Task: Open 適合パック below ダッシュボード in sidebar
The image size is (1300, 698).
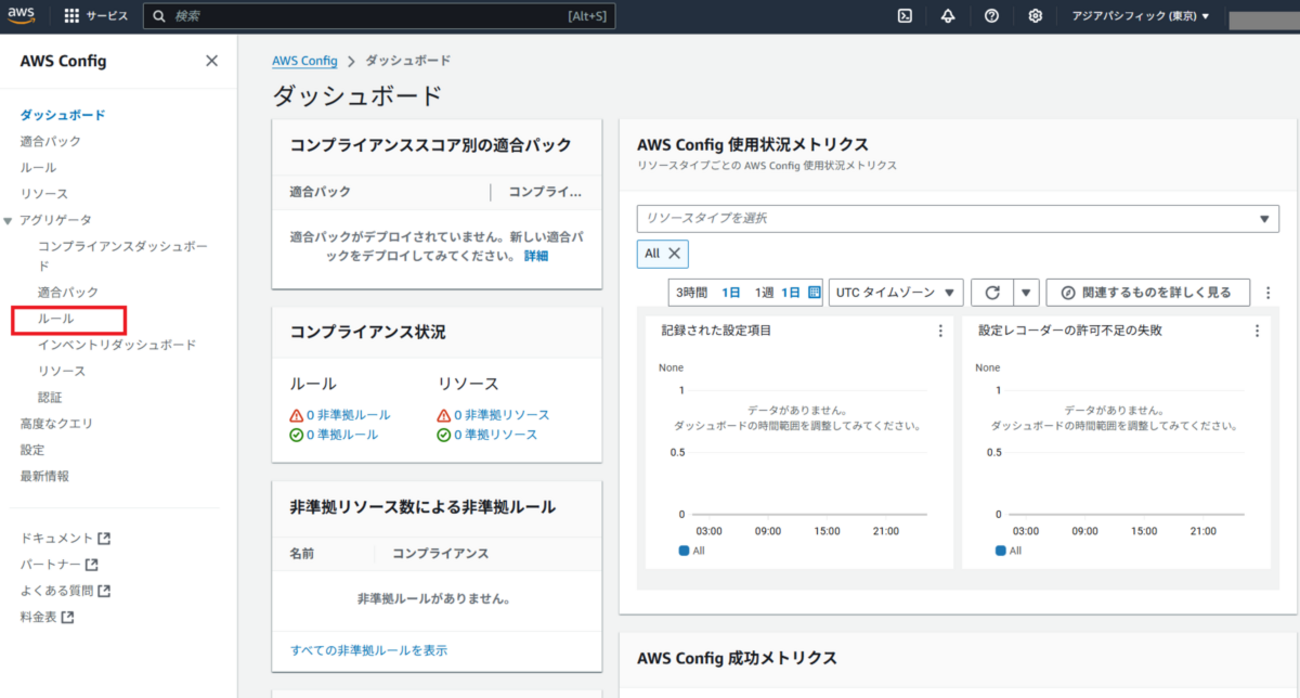Action: click(x=50, y=141)
